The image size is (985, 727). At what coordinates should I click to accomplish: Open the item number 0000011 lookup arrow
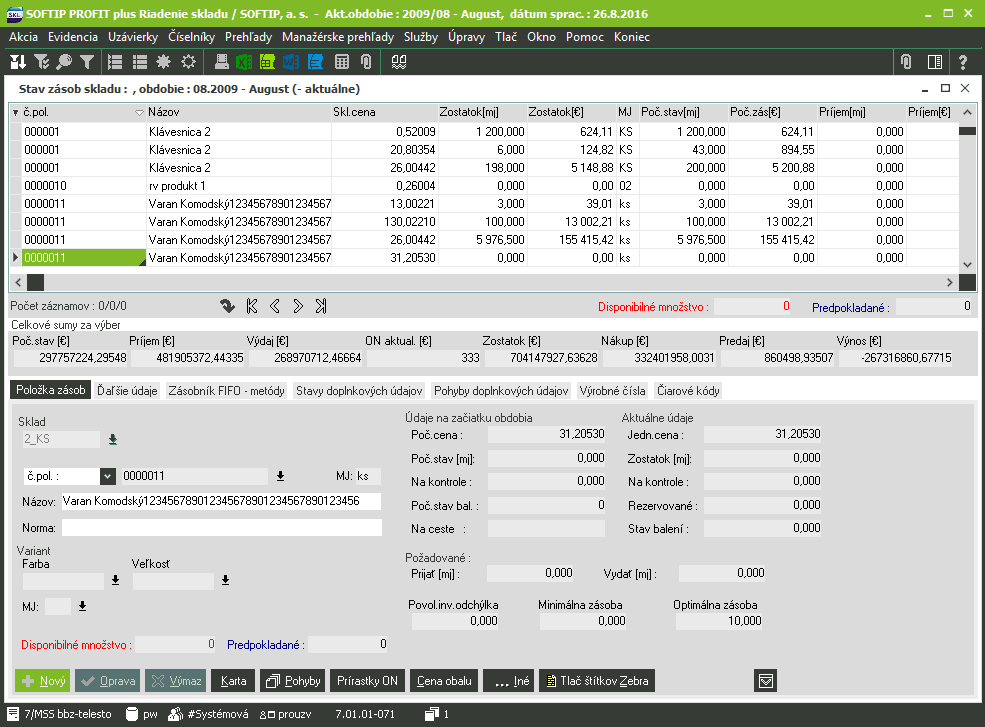(281, 476)
